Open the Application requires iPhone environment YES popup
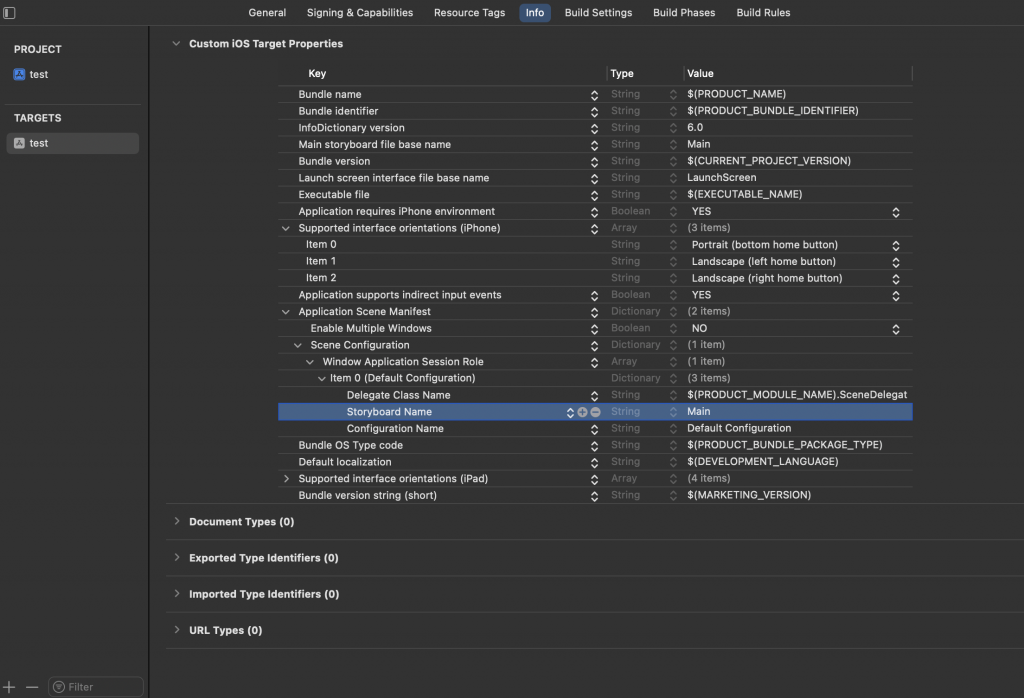This screenshot has width=1024, height=698. 895,212
